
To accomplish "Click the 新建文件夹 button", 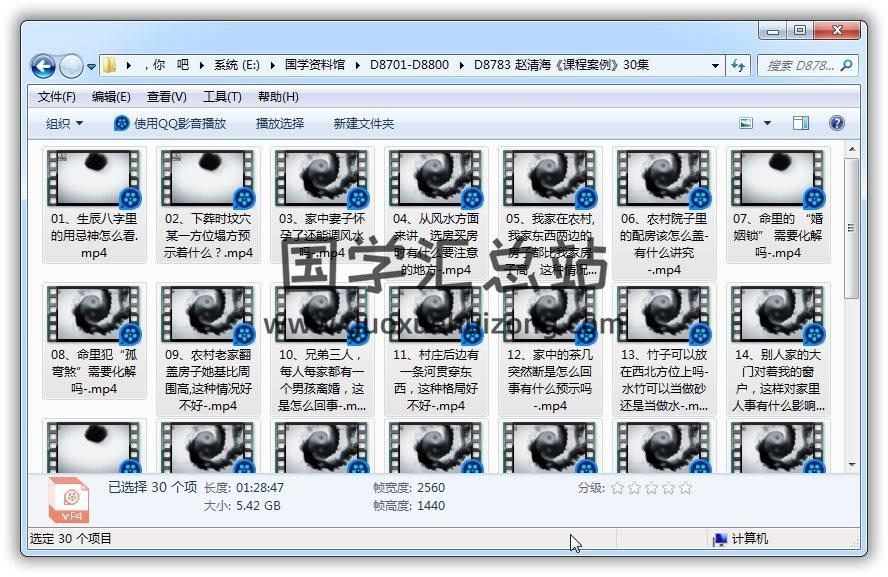I will tap(364, 123).
